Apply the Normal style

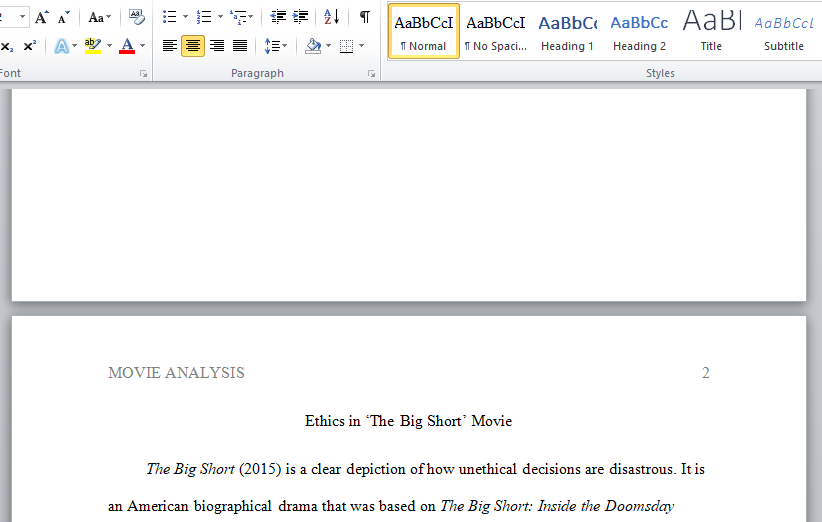424,31
